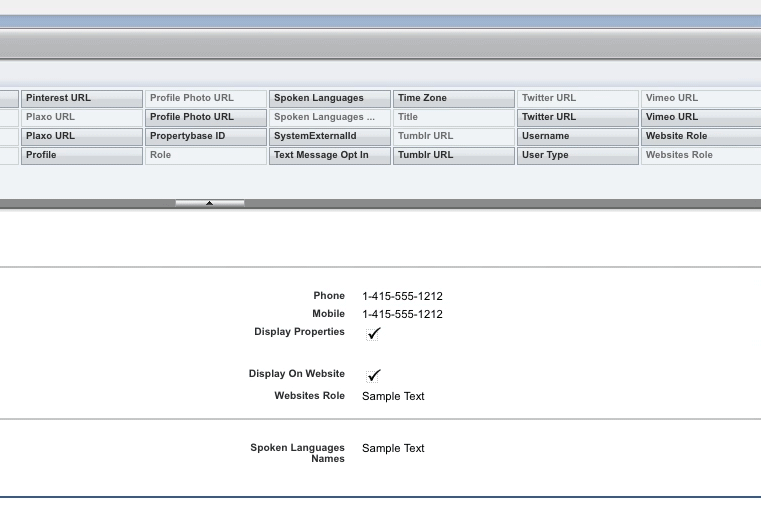Click the greyed Title field tile

454,117
